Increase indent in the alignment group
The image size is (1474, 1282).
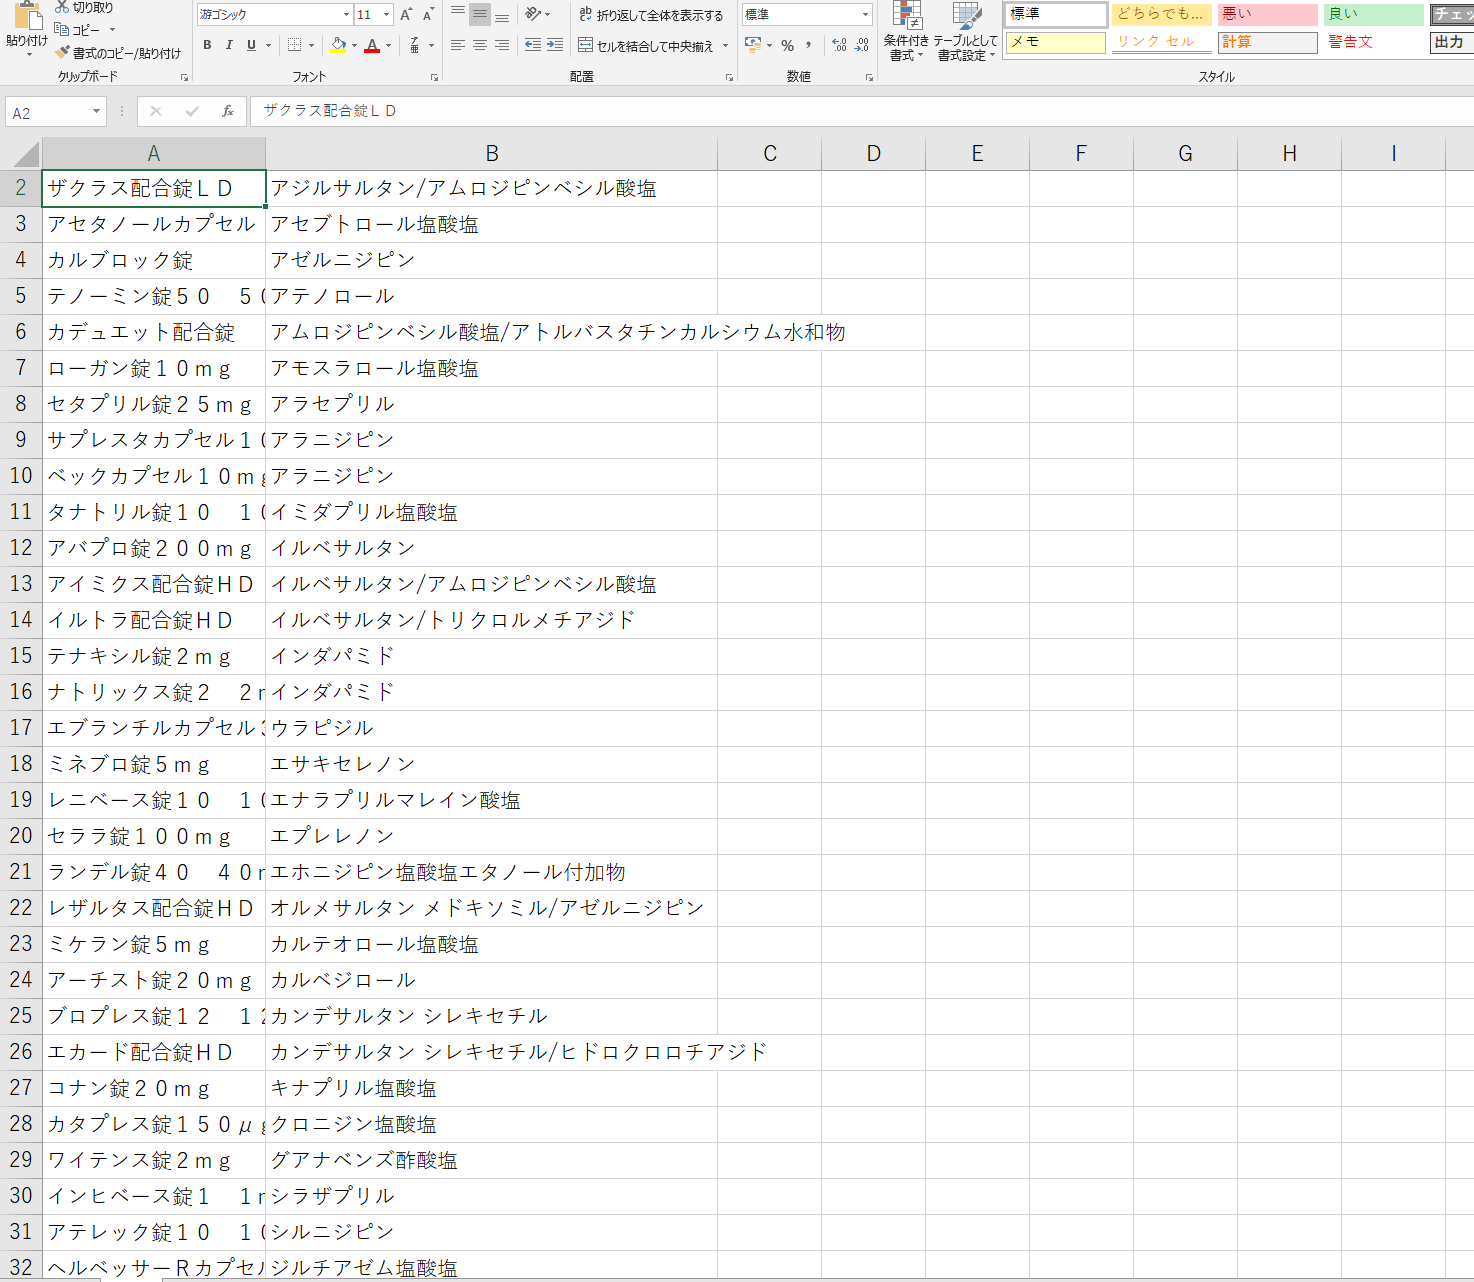coord(555,45)
